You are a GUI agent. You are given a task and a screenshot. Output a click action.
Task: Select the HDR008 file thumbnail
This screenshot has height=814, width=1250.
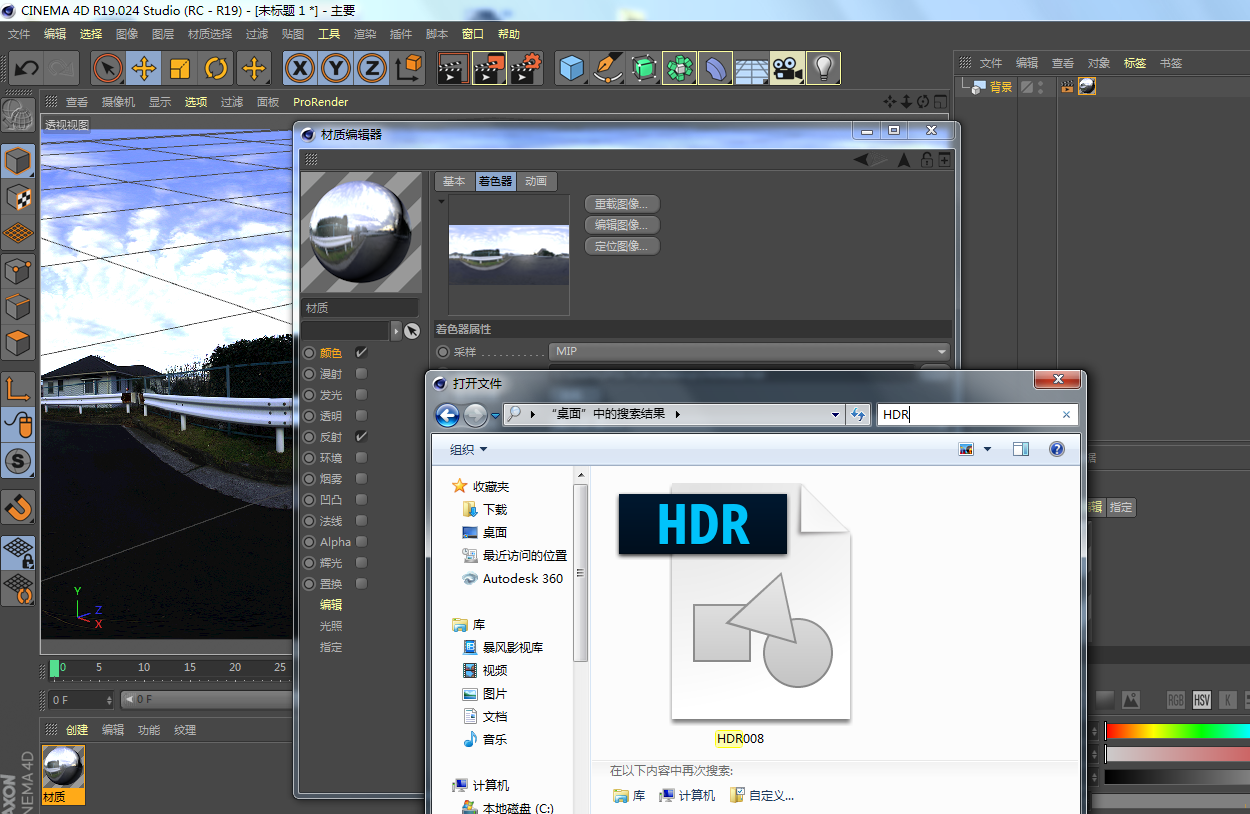[740, 610]
